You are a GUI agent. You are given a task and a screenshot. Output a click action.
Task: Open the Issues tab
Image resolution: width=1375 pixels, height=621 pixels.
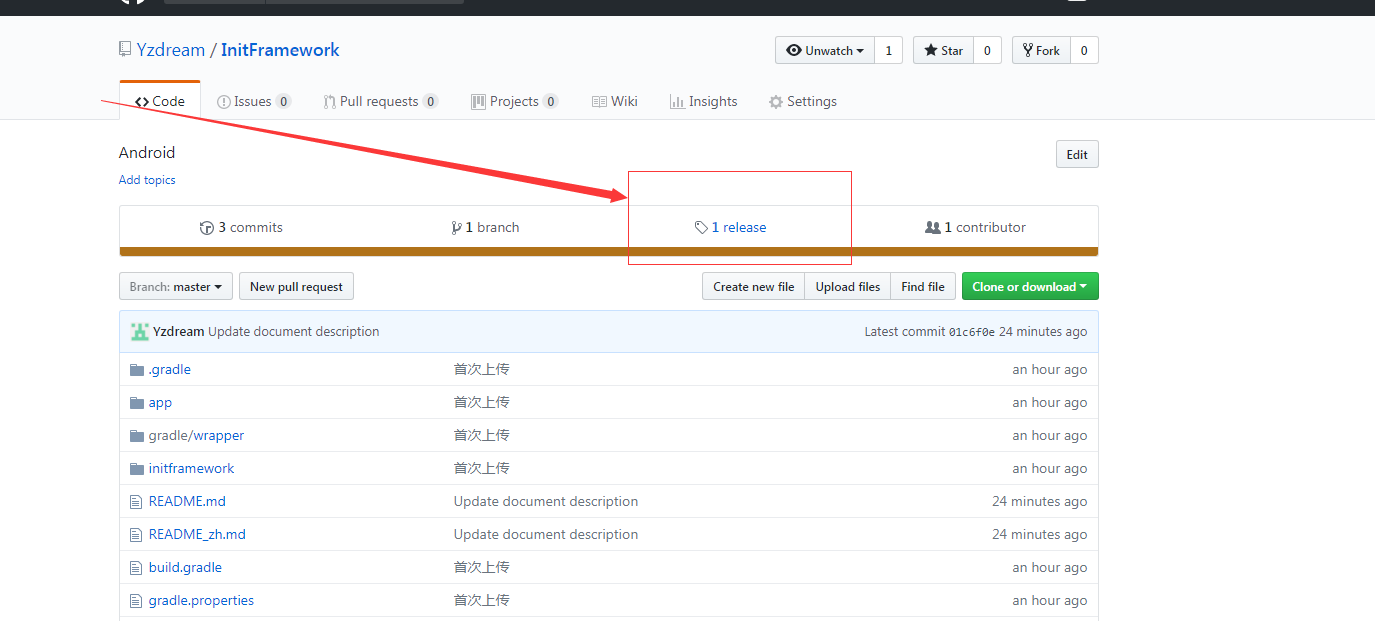tap(254, 101)
